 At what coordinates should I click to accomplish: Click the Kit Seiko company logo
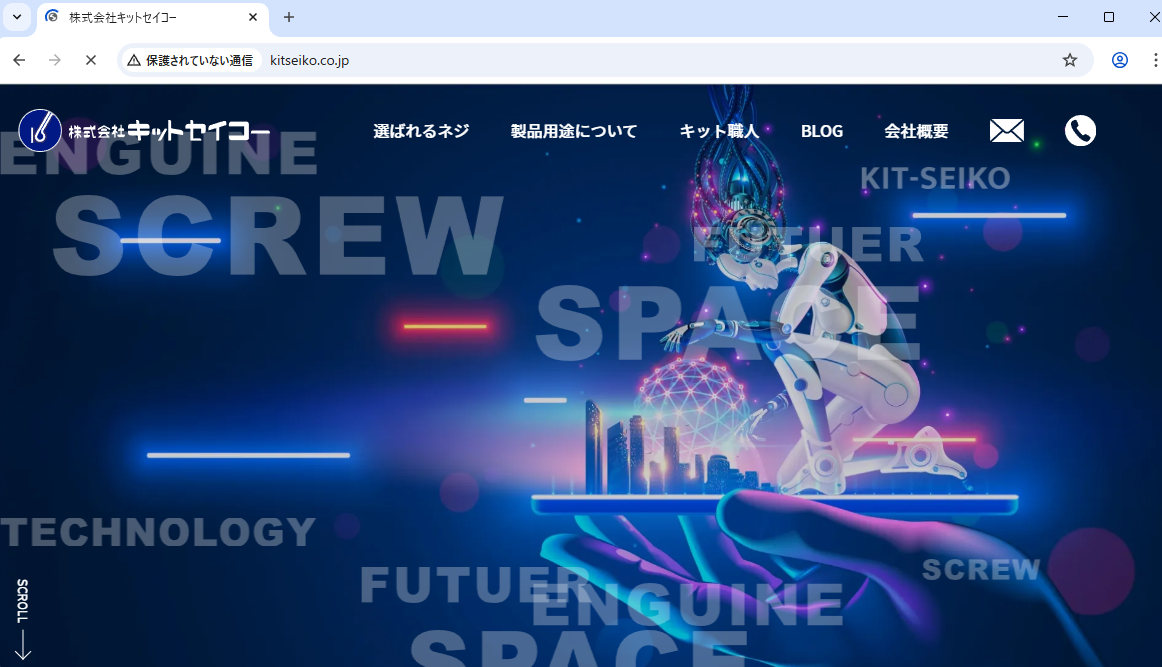143,130
